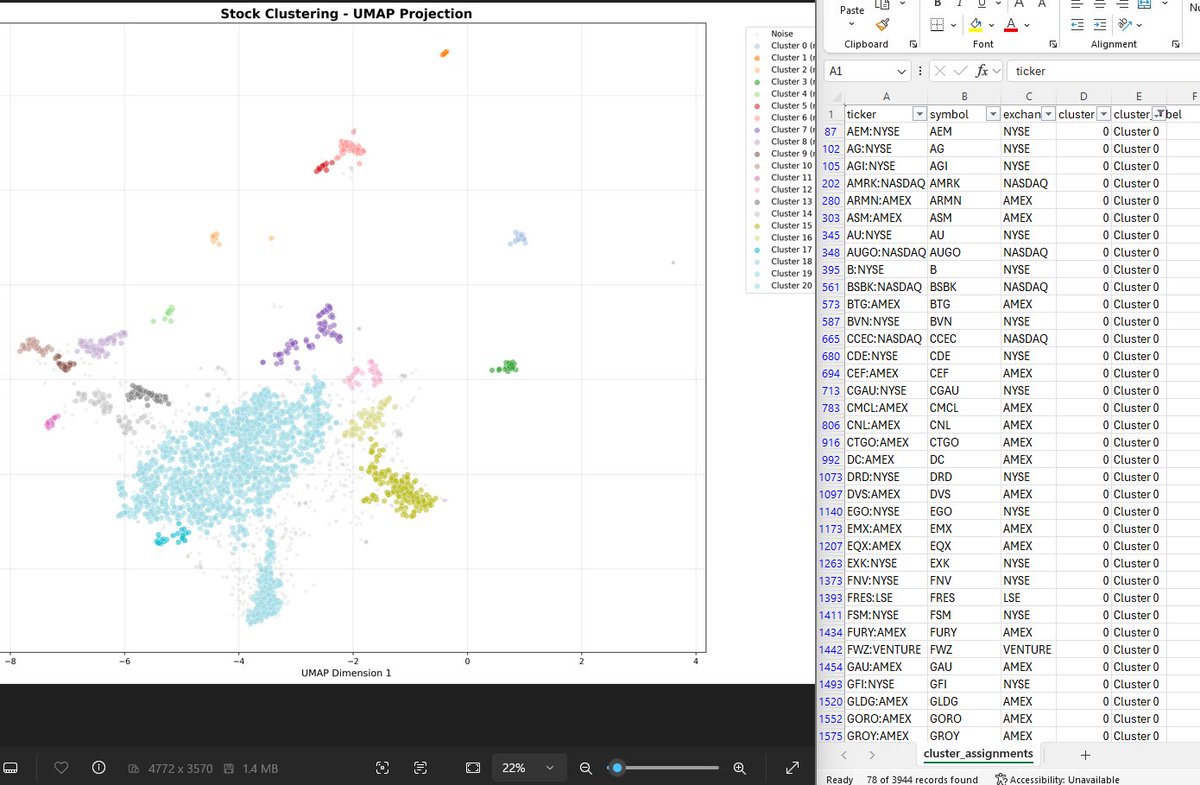Click the previous sheet navigation arrow
Viewport: 1200px width, 785px height.
click(845, 754)
